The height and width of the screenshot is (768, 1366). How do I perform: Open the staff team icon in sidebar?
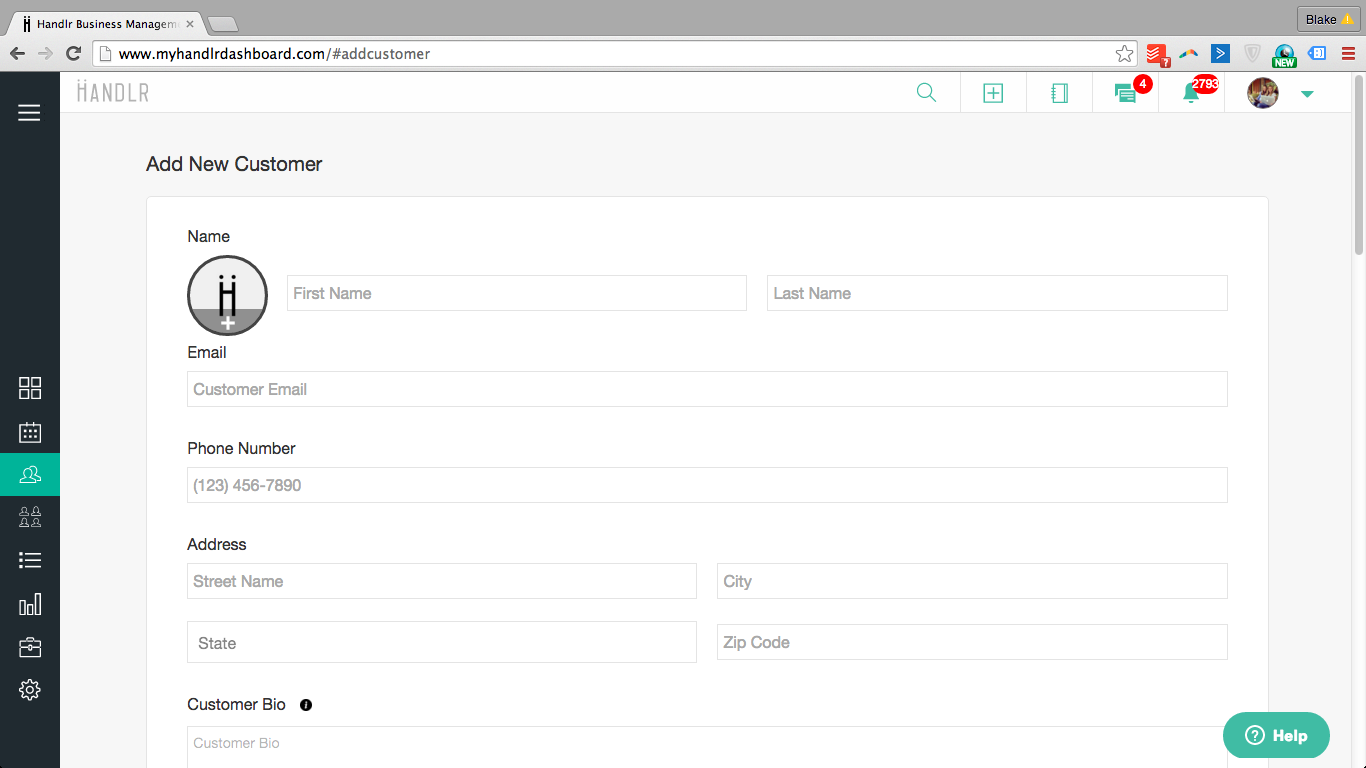(x=30, y=517)
